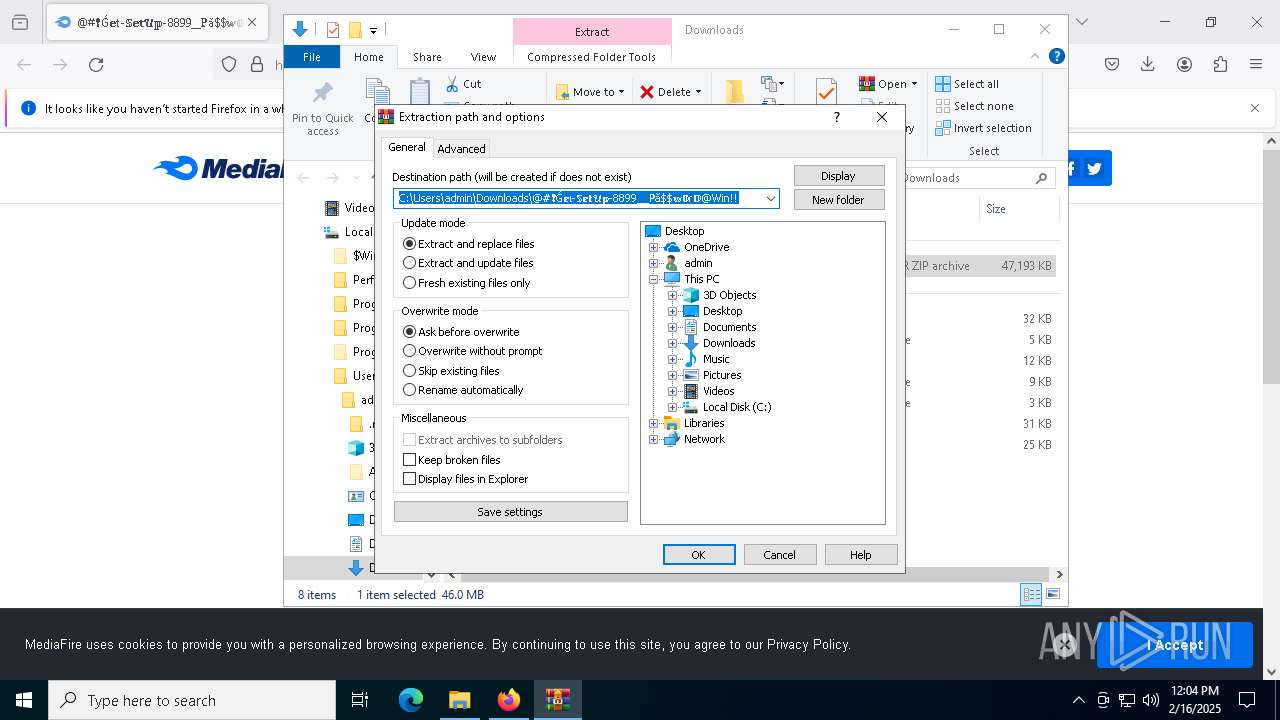
Task: Open Firefox downloads panel icon
Action: [x=1148, y=65]
